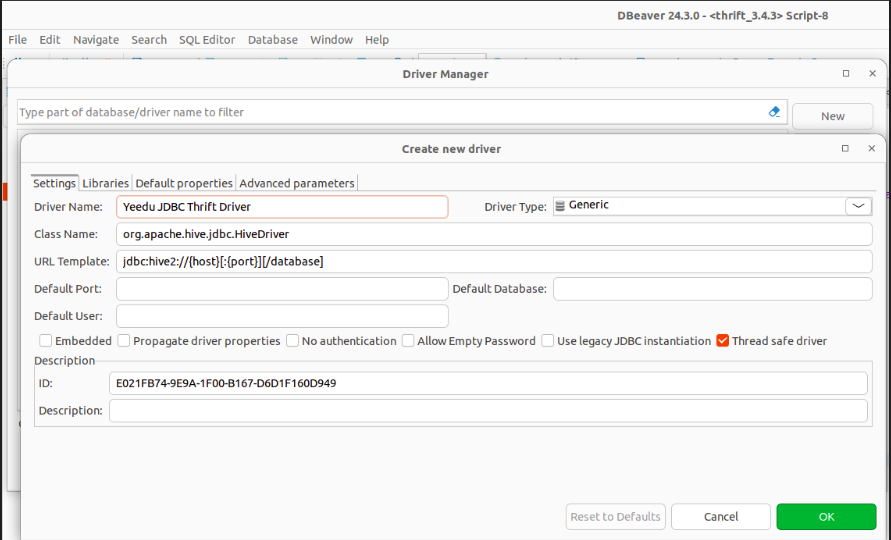Click the Default Database input field
The width and height of the screenshot is (891, 540).
coord(713,289)
